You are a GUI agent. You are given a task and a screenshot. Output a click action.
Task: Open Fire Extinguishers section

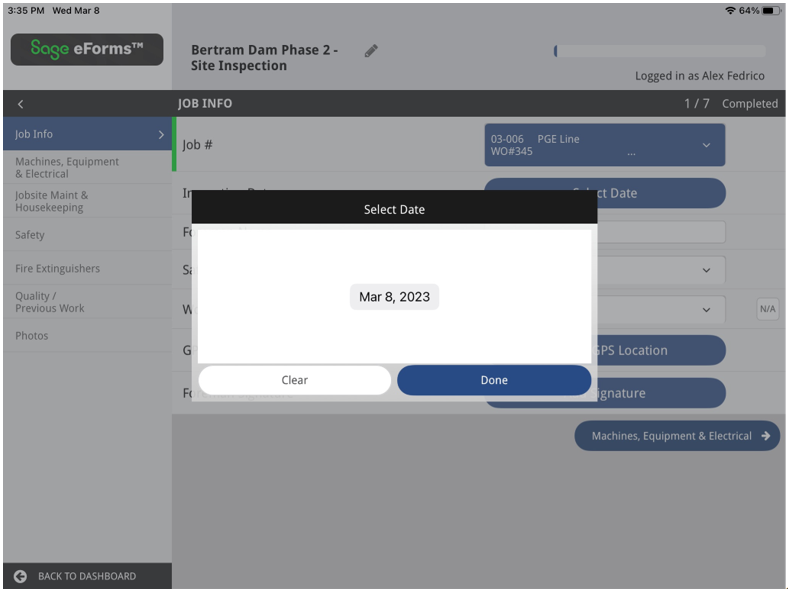(x=87, y=268)
